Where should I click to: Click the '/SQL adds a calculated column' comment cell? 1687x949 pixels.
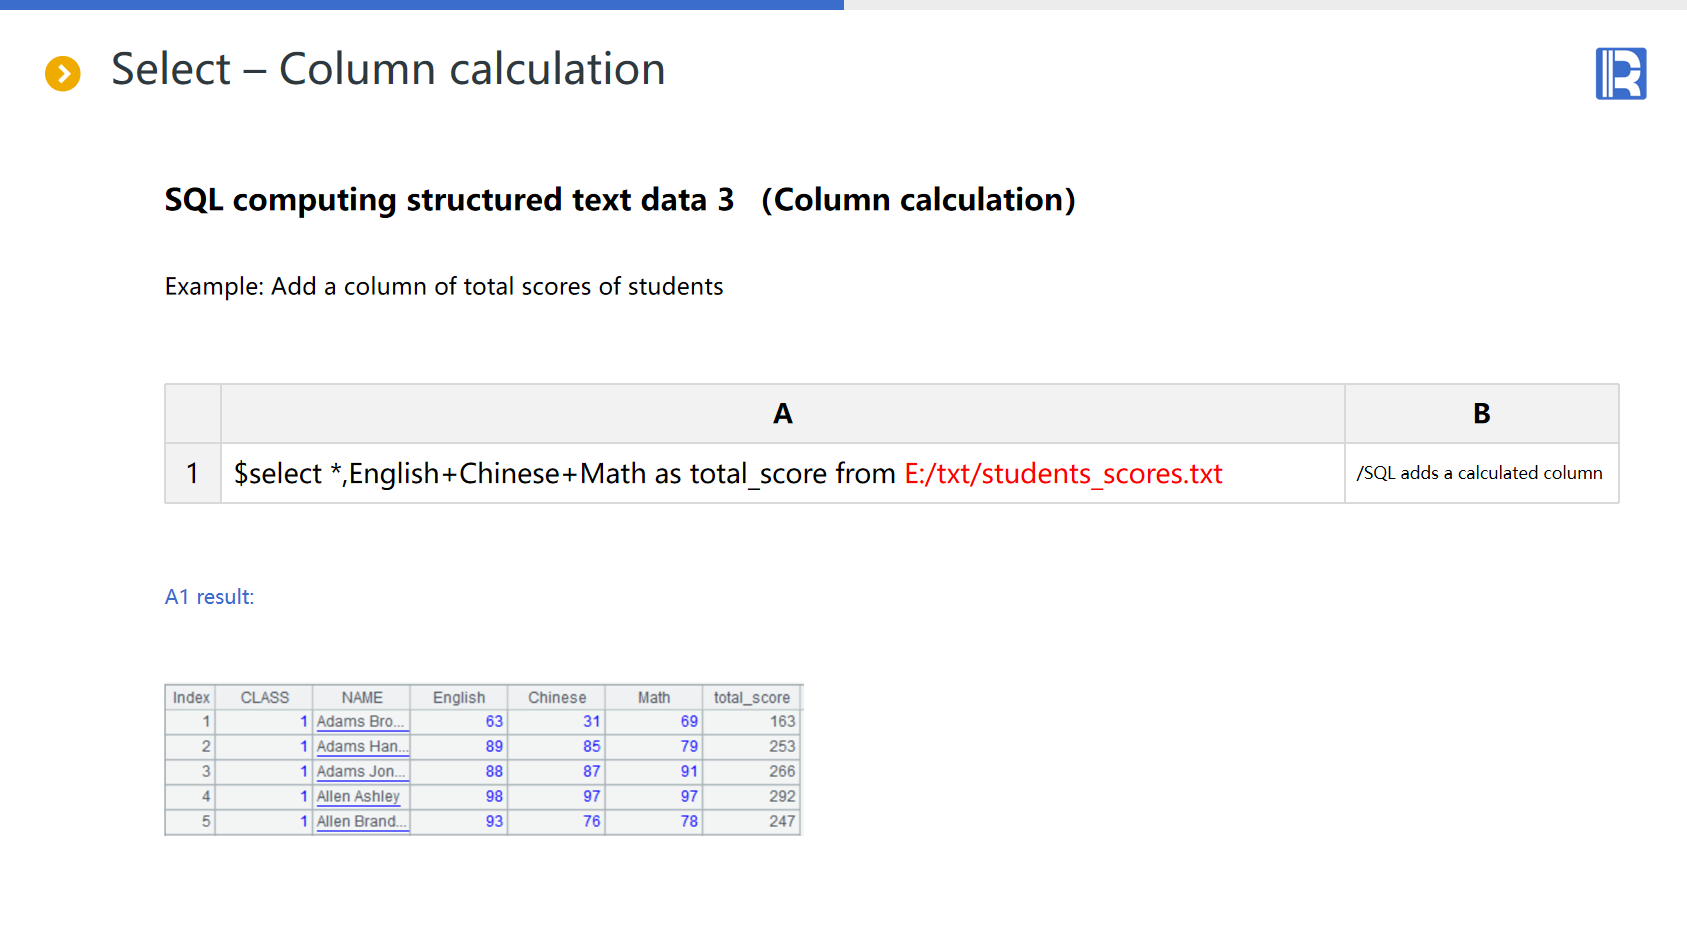[1479, 473]
